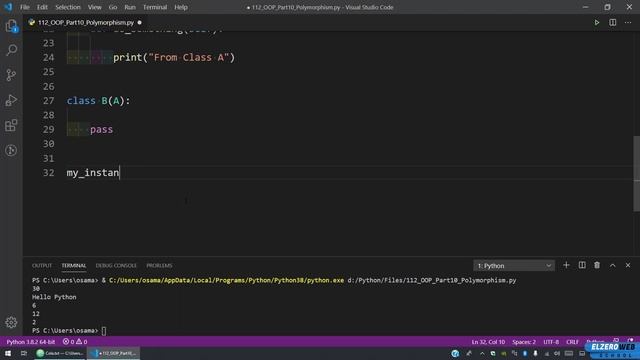Image resolution: width=640 pixels, height=360 pixels.
Task: Click the CRLF end-of-line status item
Action: [x=572, y=342]
